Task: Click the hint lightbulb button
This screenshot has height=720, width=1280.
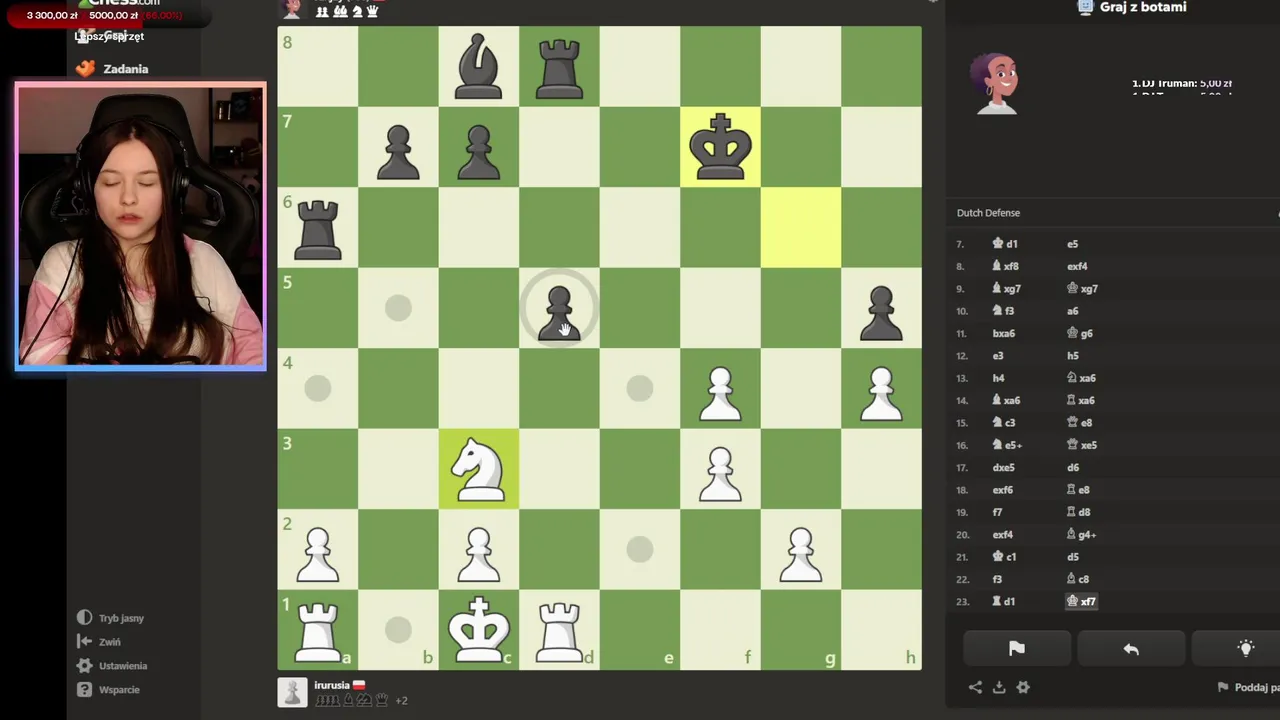Action: pos(1245,649)
